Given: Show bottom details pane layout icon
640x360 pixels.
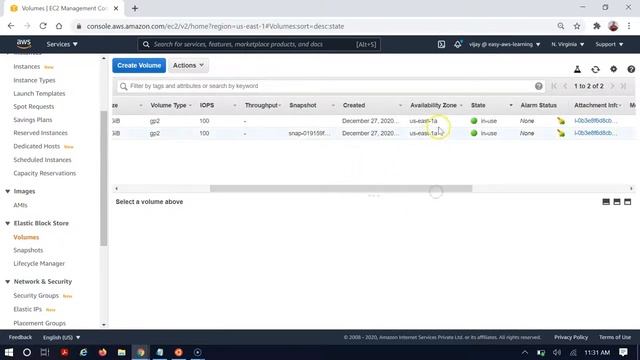Looking at the screenshot, I should click(606, 202).
